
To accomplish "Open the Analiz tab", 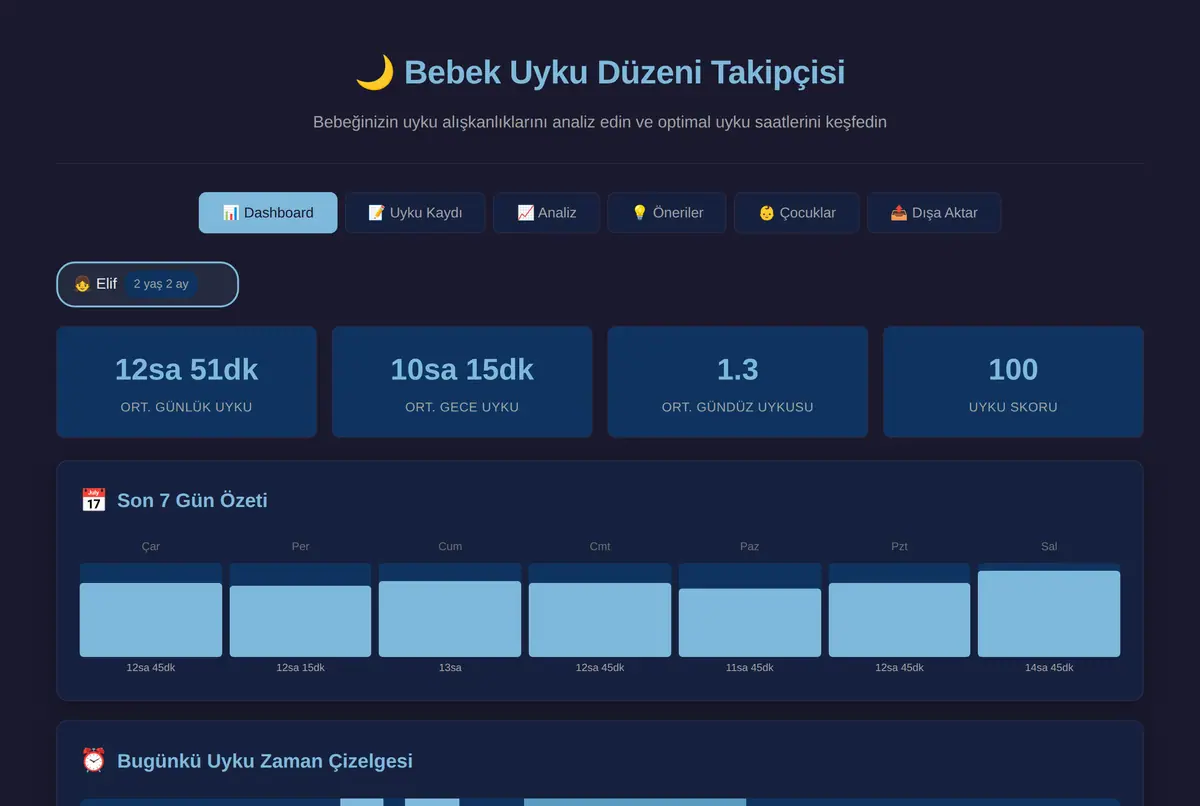I will point(546,212).
